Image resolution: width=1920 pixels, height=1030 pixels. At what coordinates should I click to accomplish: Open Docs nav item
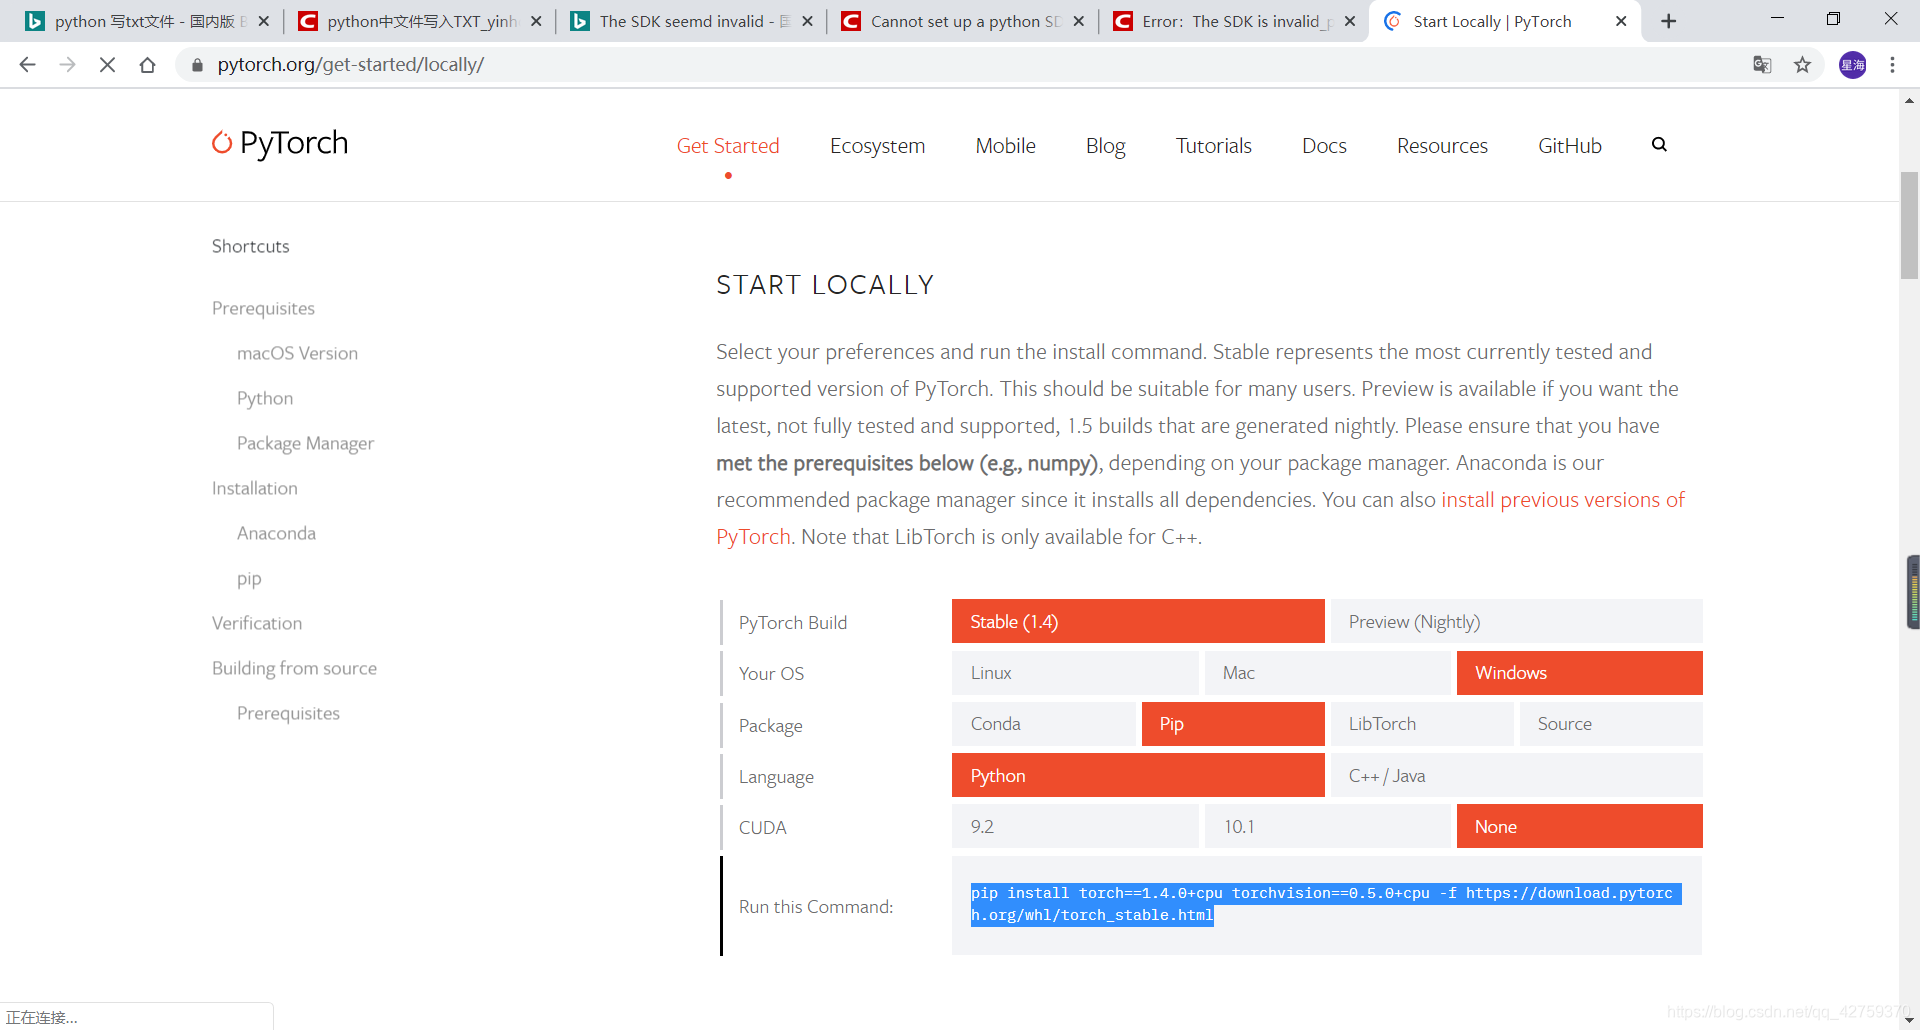(x=1324, y=146)
